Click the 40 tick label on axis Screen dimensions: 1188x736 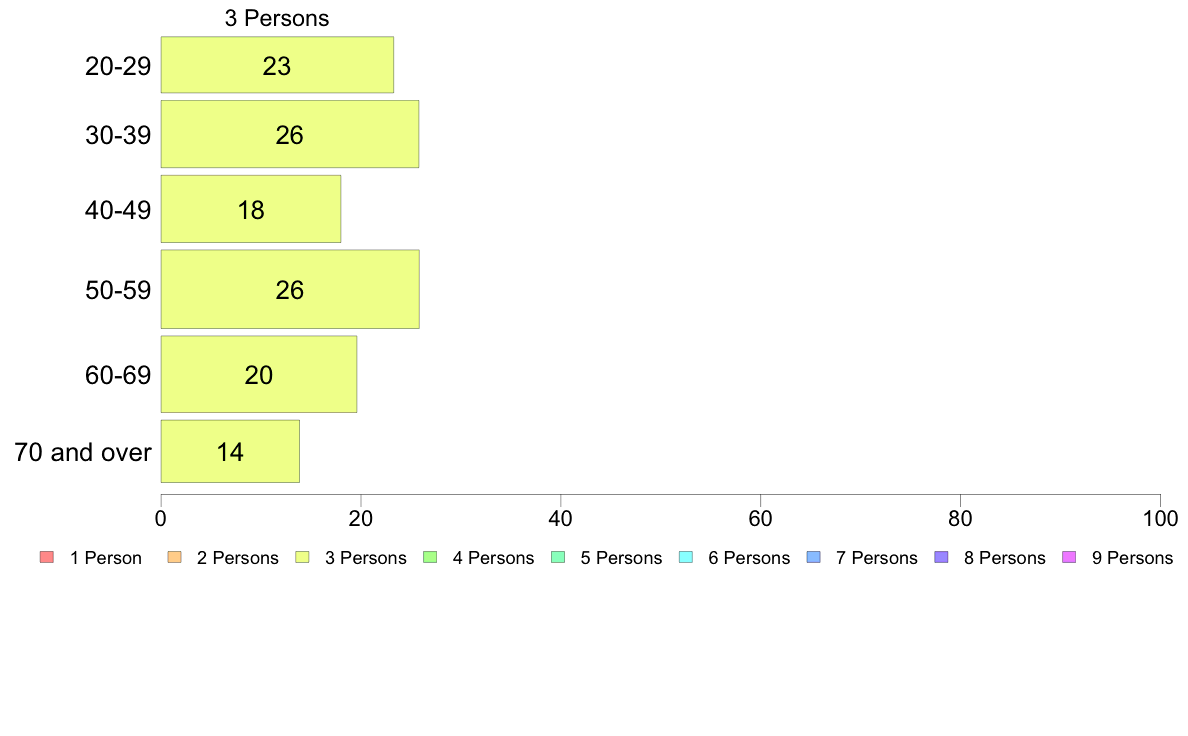tap(561, 519)
